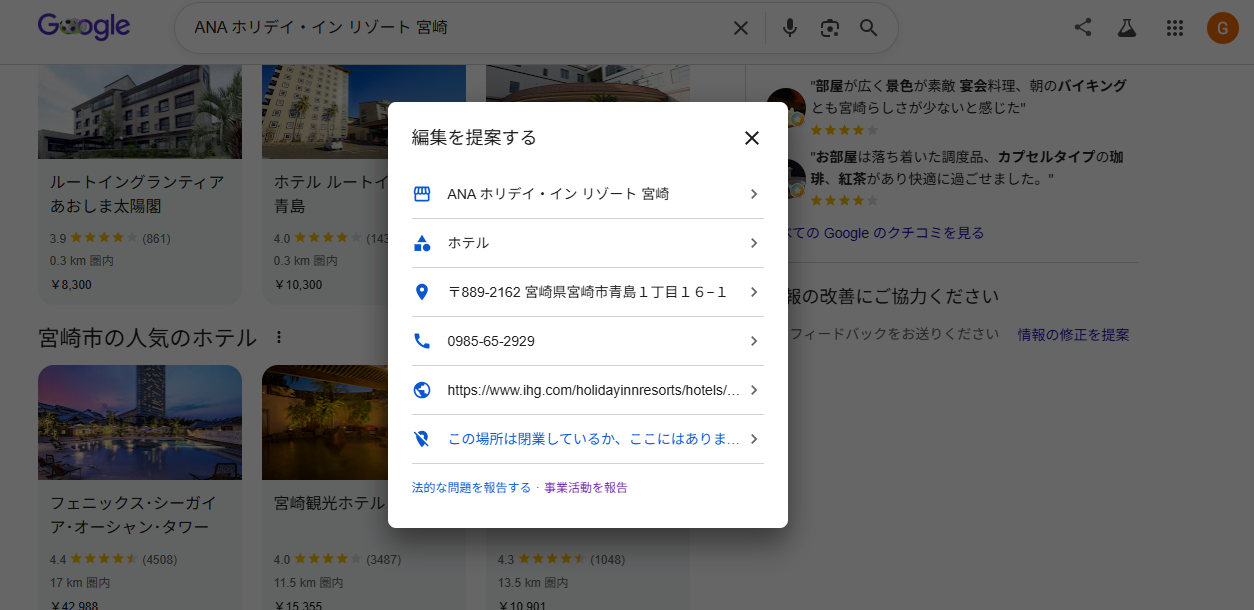Click 法的な問題を報告する link
1254x610 pixels.
click(x=471, y=488)
